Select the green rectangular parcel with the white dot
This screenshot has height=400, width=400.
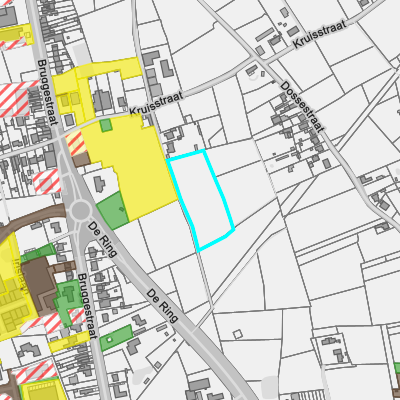(117, 338)
